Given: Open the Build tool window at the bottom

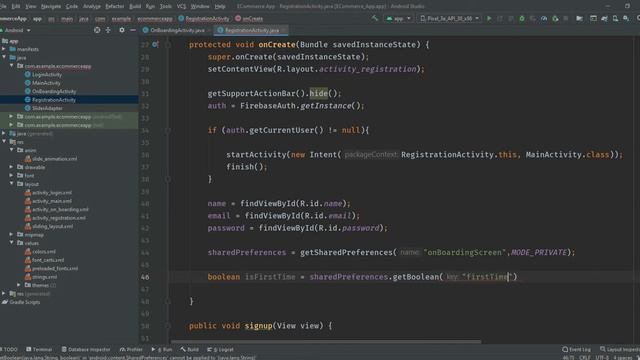Looking at the screenshot, I should click(x=190, y=349).
